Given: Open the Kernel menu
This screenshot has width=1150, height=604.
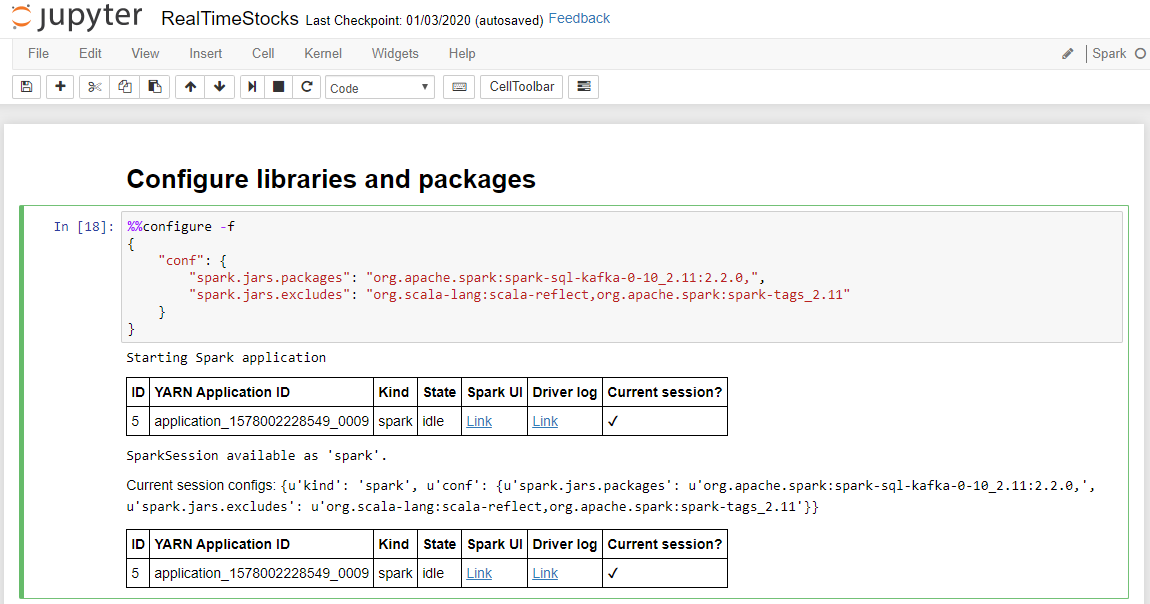Looking at the screenshot, I should coord(322,53).
